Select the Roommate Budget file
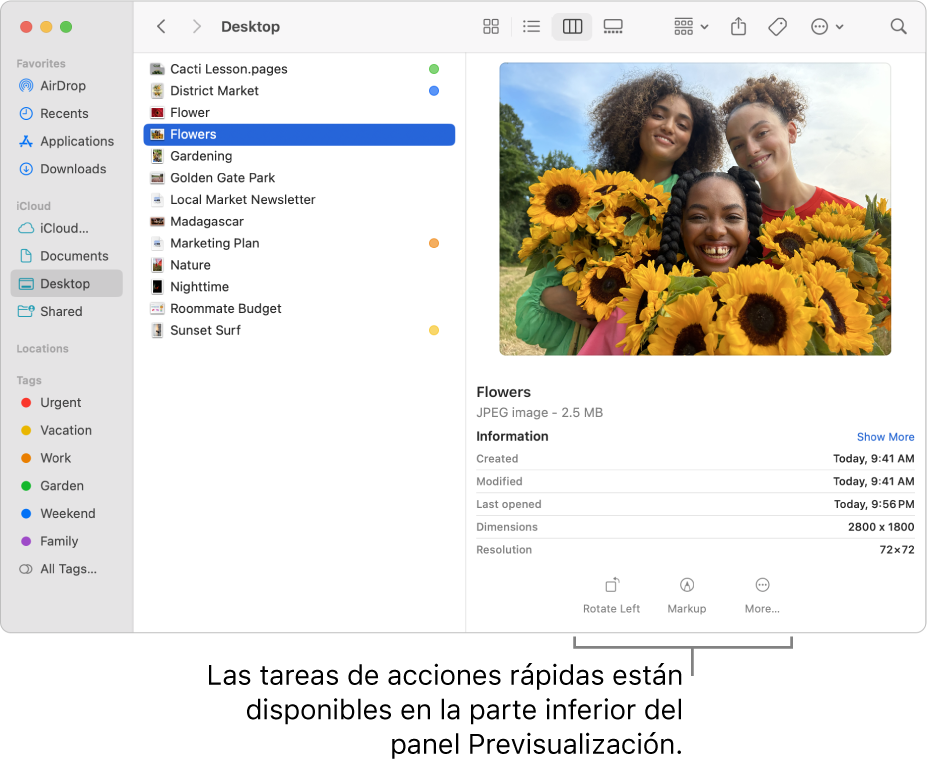This screenshot has width=928, height=766. (299, 309)
